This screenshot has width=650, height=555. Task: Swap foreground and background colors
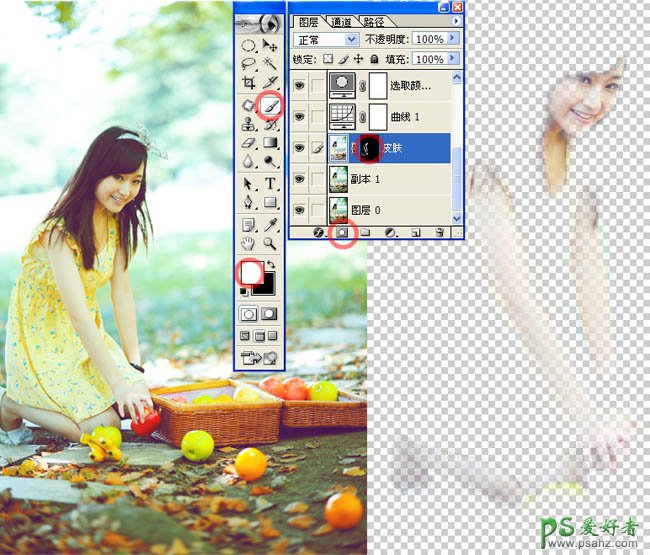click(271, 264)
